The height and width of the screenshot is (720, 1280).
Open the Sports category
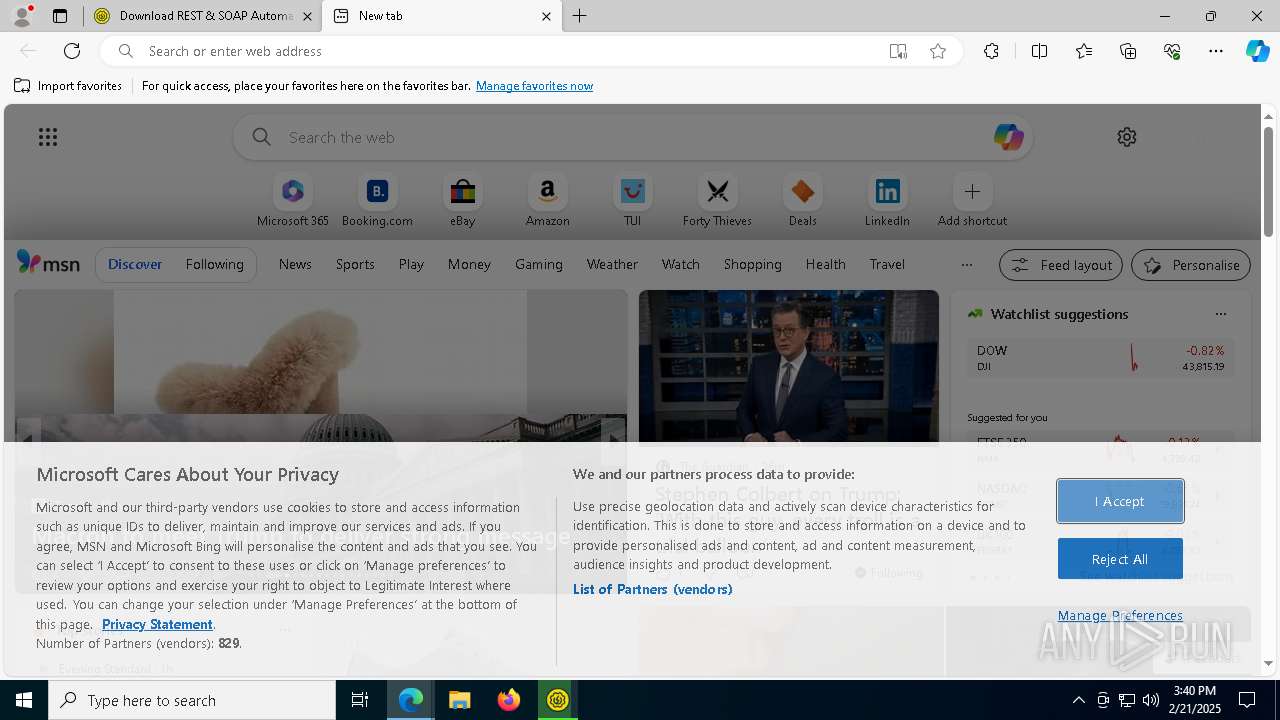pyautogui.click(x=355, y=264)
